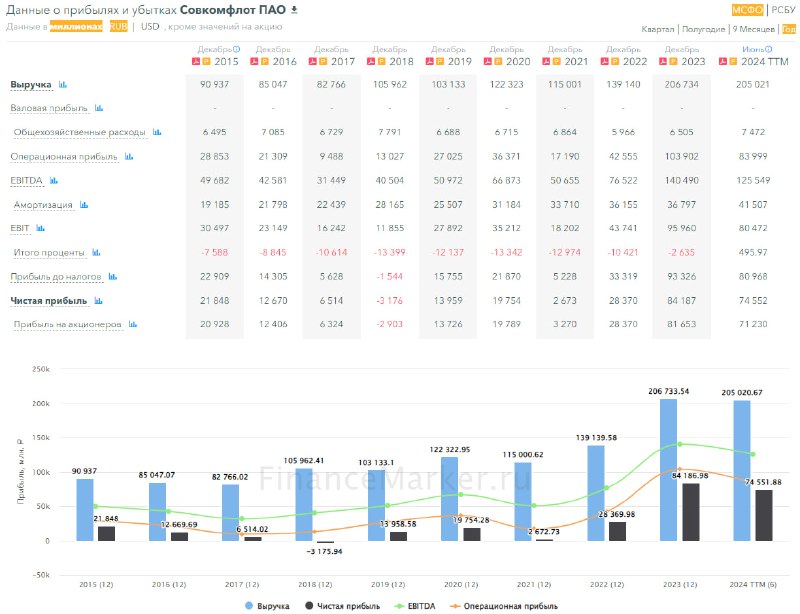Viewport: 800px width, 614px height.
Task: Open the PDF report icon for 2016
Action: tap(254, 61)
